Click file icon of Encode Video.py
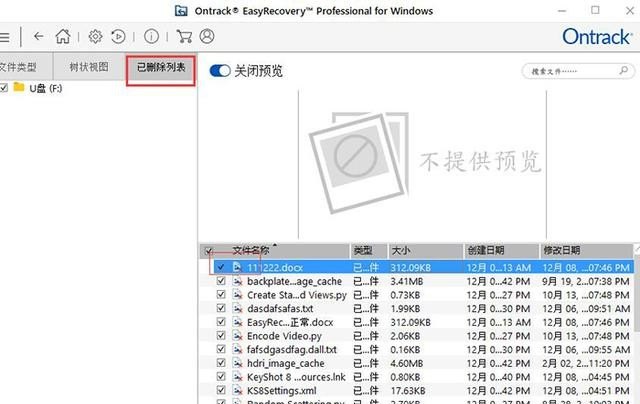 tap(237, 335)
